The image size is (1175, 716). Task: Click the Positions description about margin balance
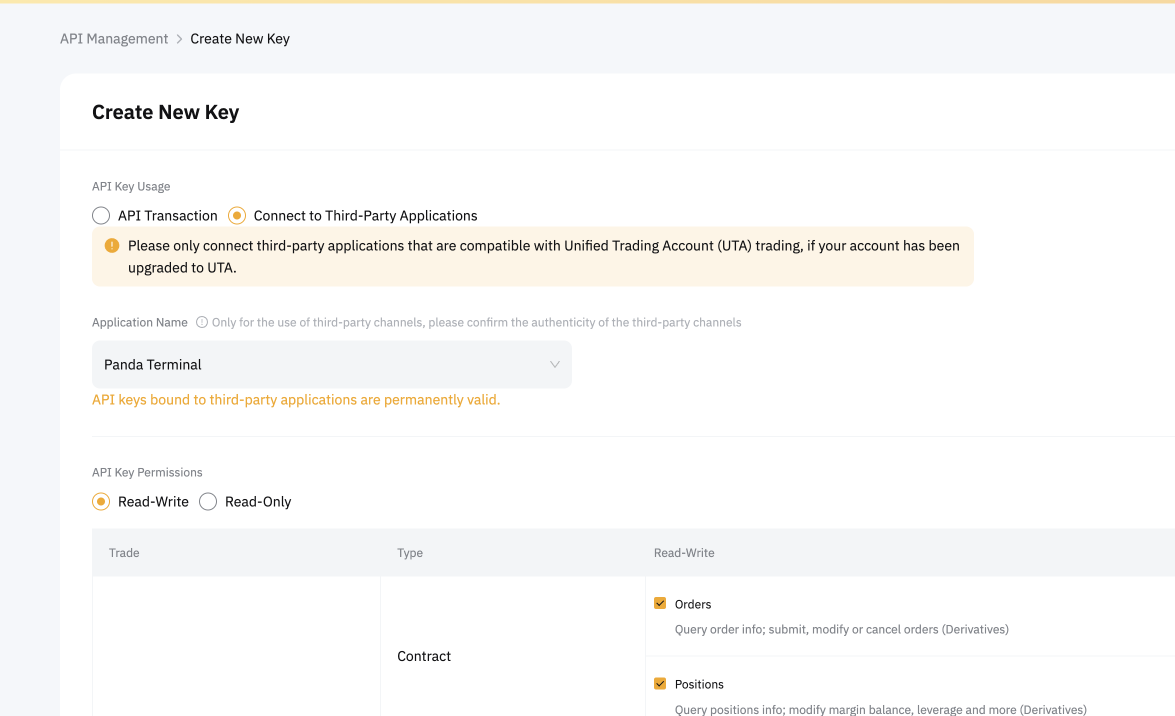881,709
